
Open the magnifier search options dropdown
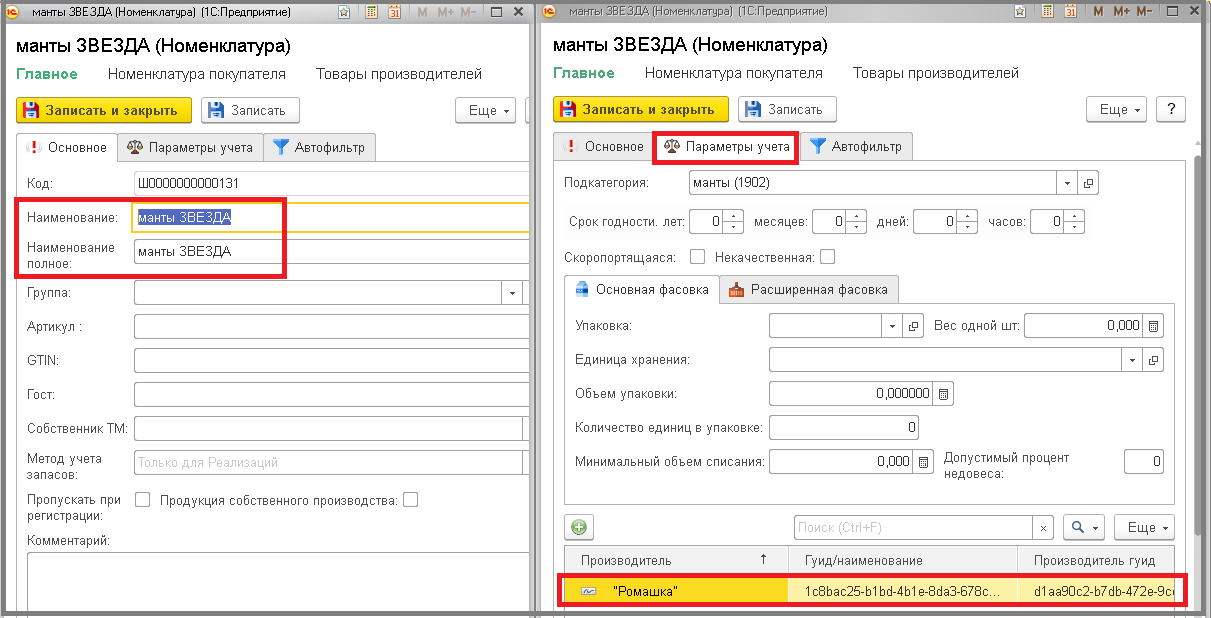(x=1085, y=528)
